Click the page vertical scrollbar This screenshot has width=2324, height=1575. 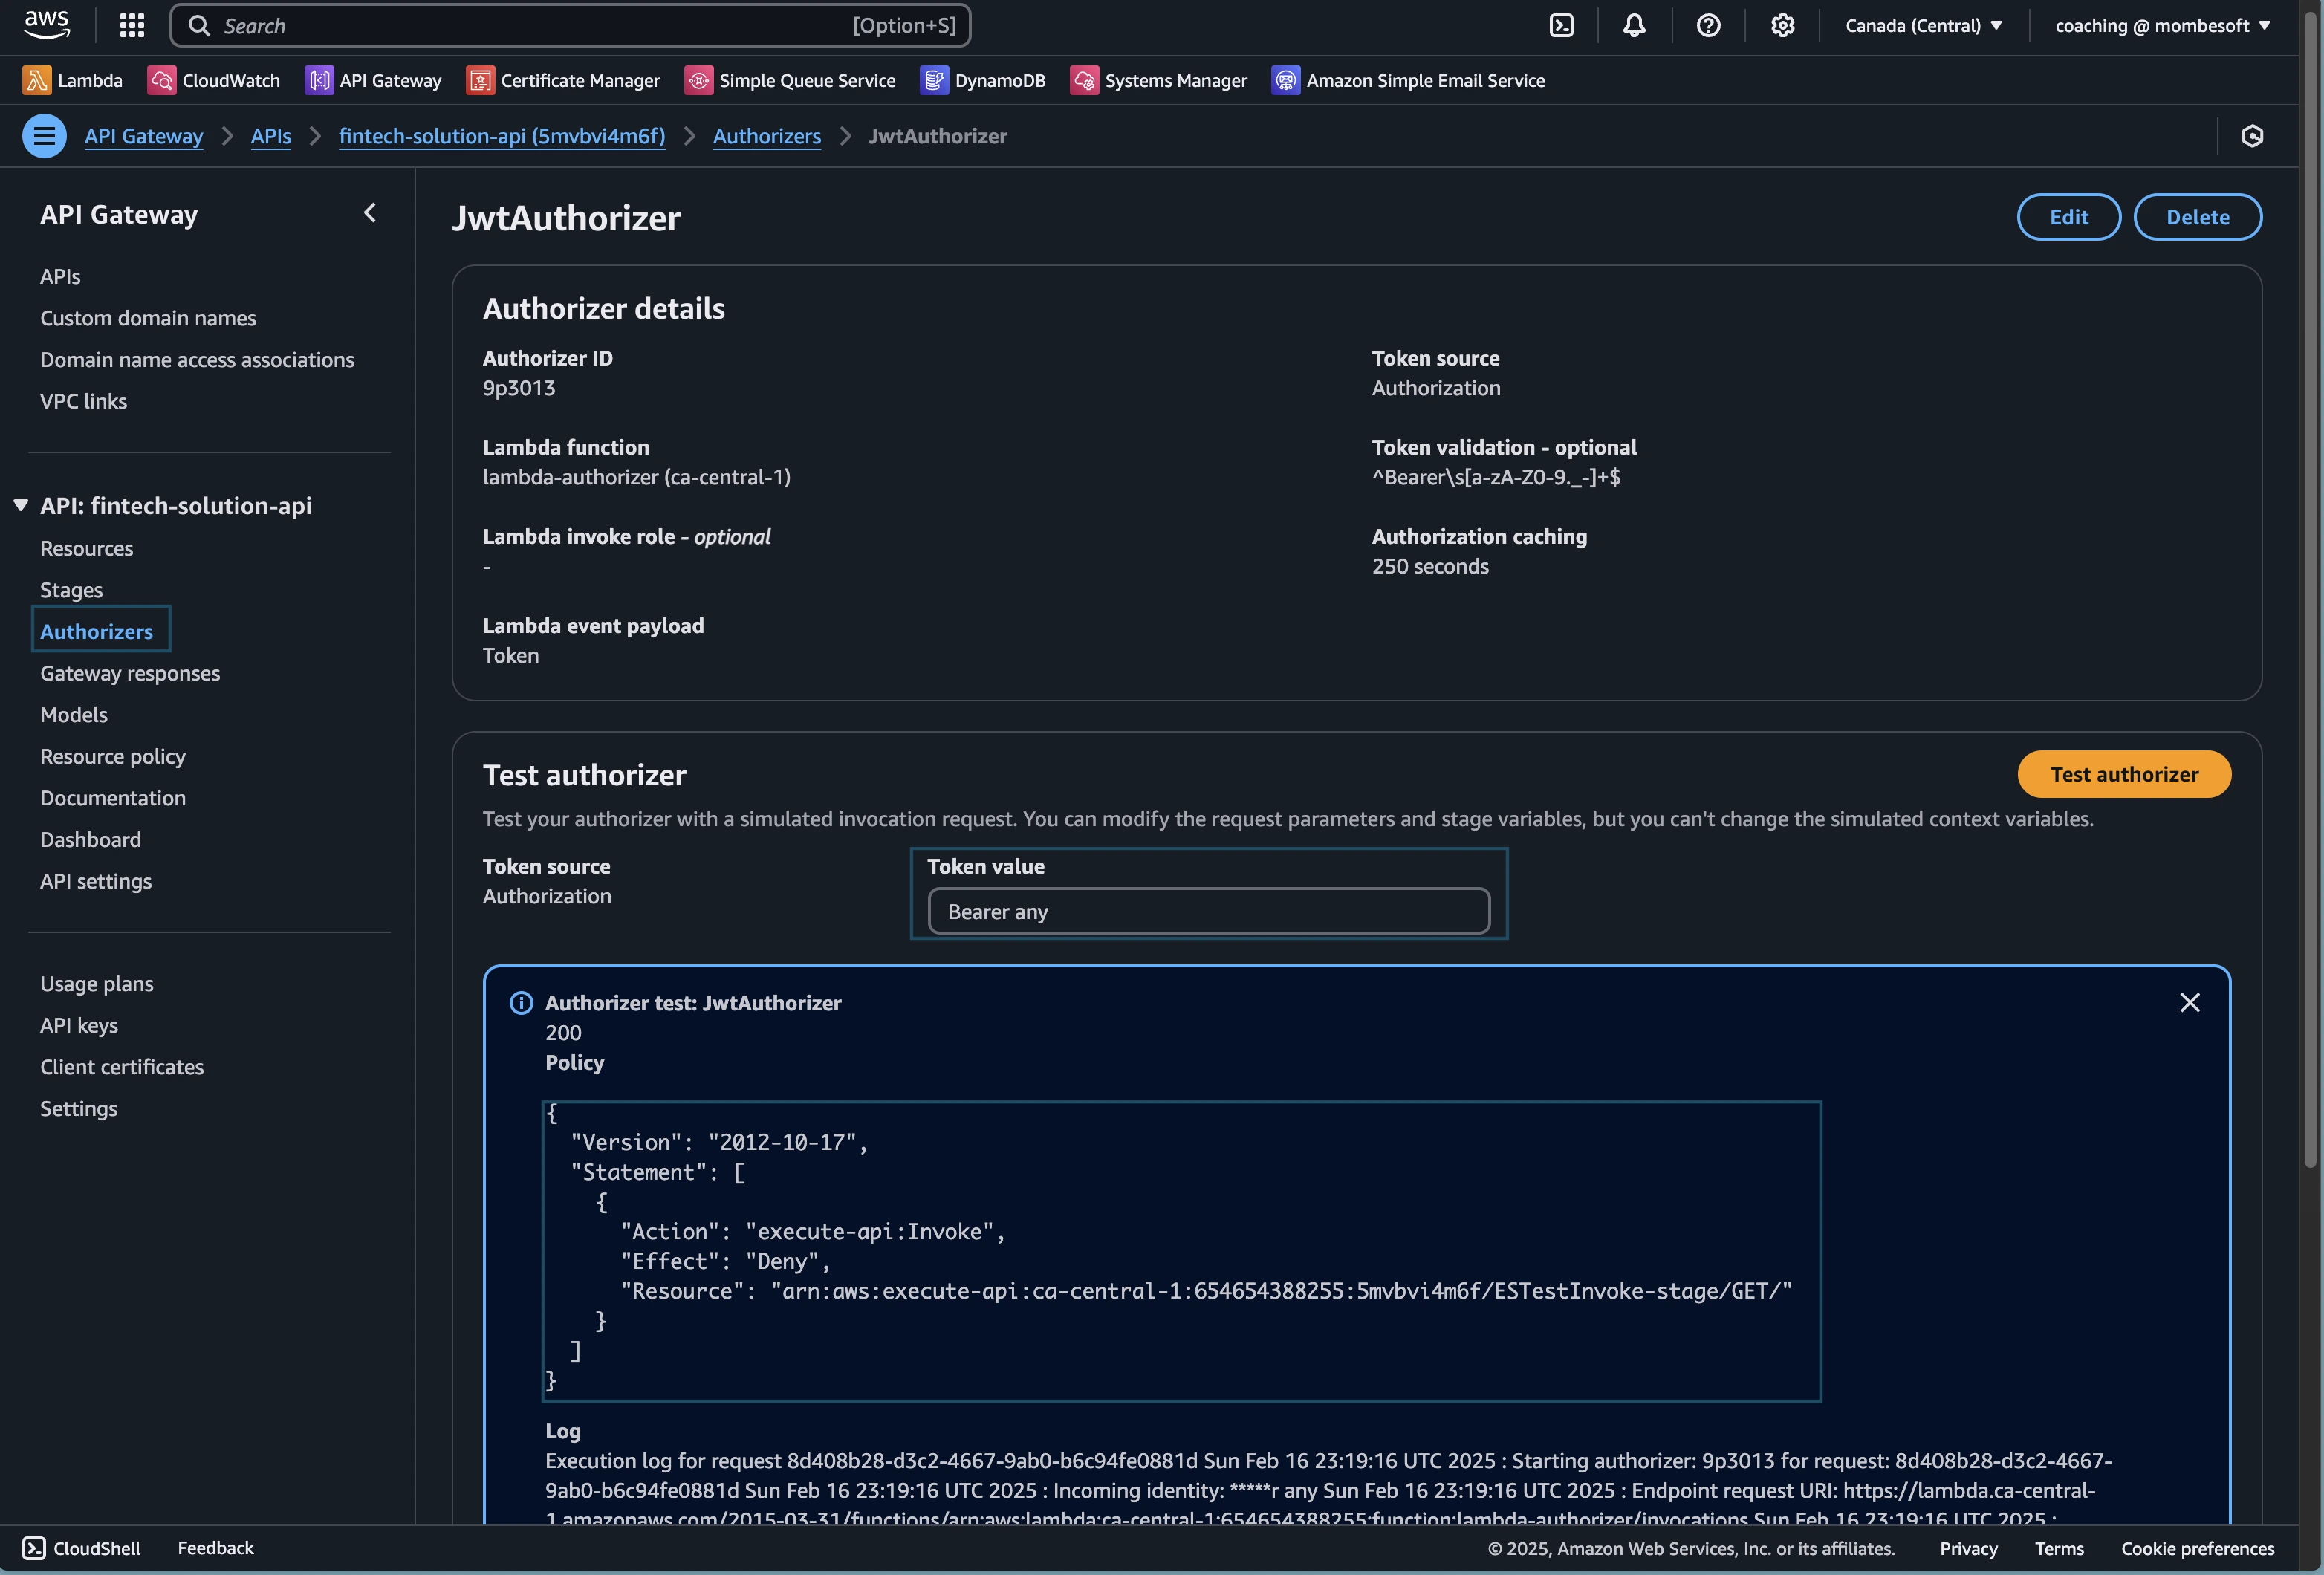[x=2310, y=590]
